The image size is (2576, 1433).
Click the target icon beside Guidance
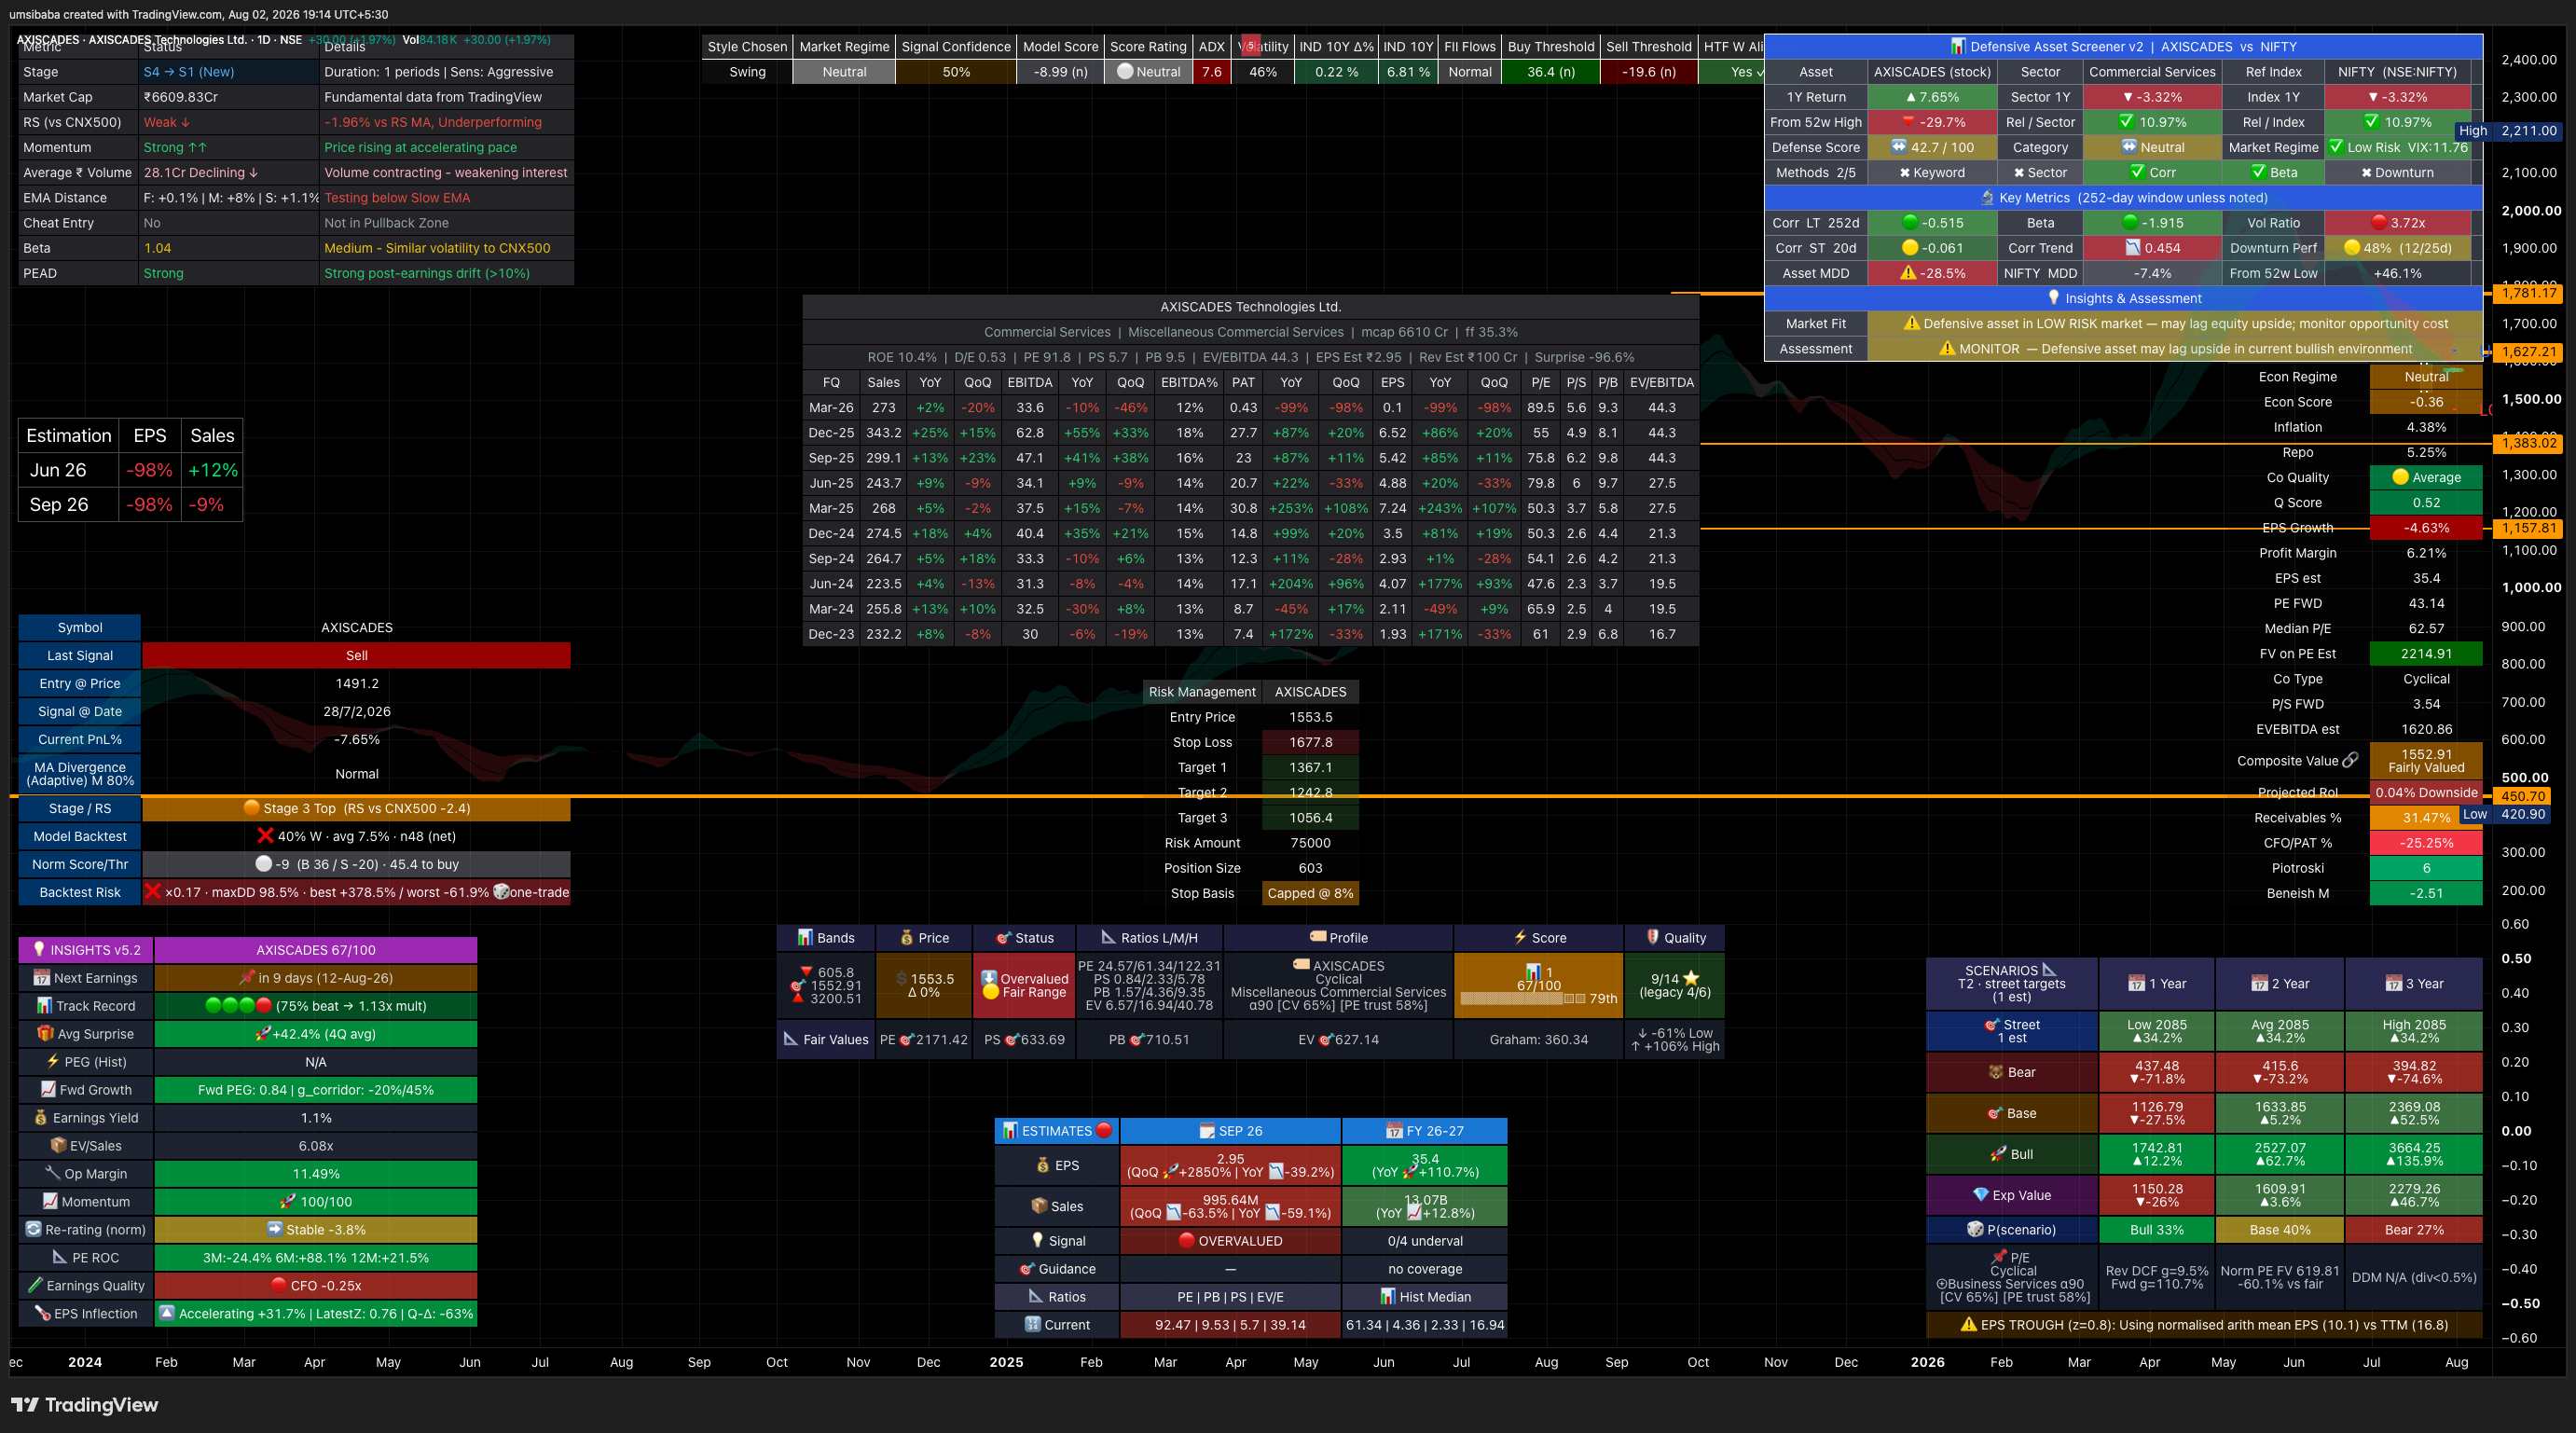coord(1027,1269)
